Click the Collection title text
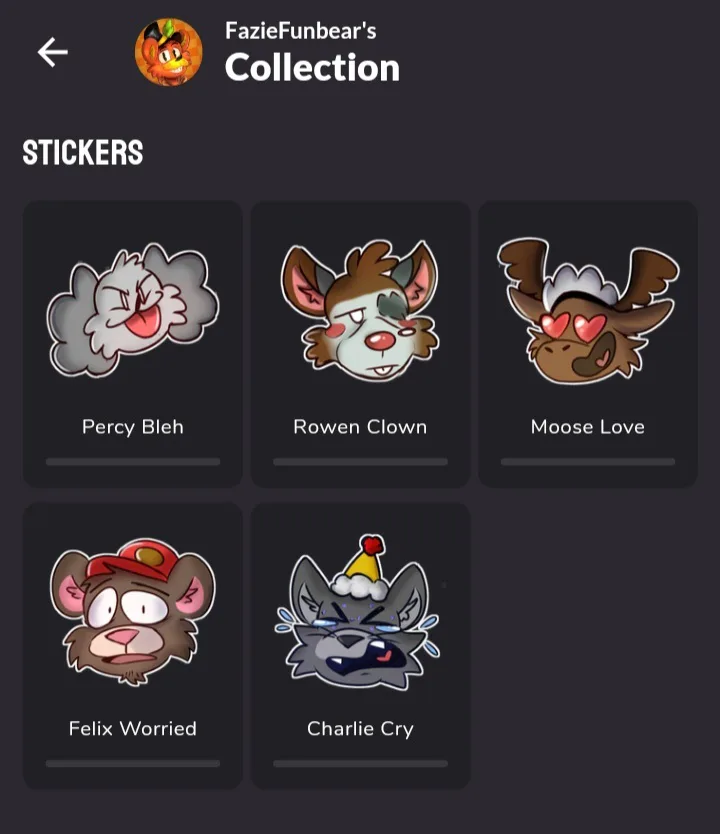720x834 pixels. [x=312, y=68]
